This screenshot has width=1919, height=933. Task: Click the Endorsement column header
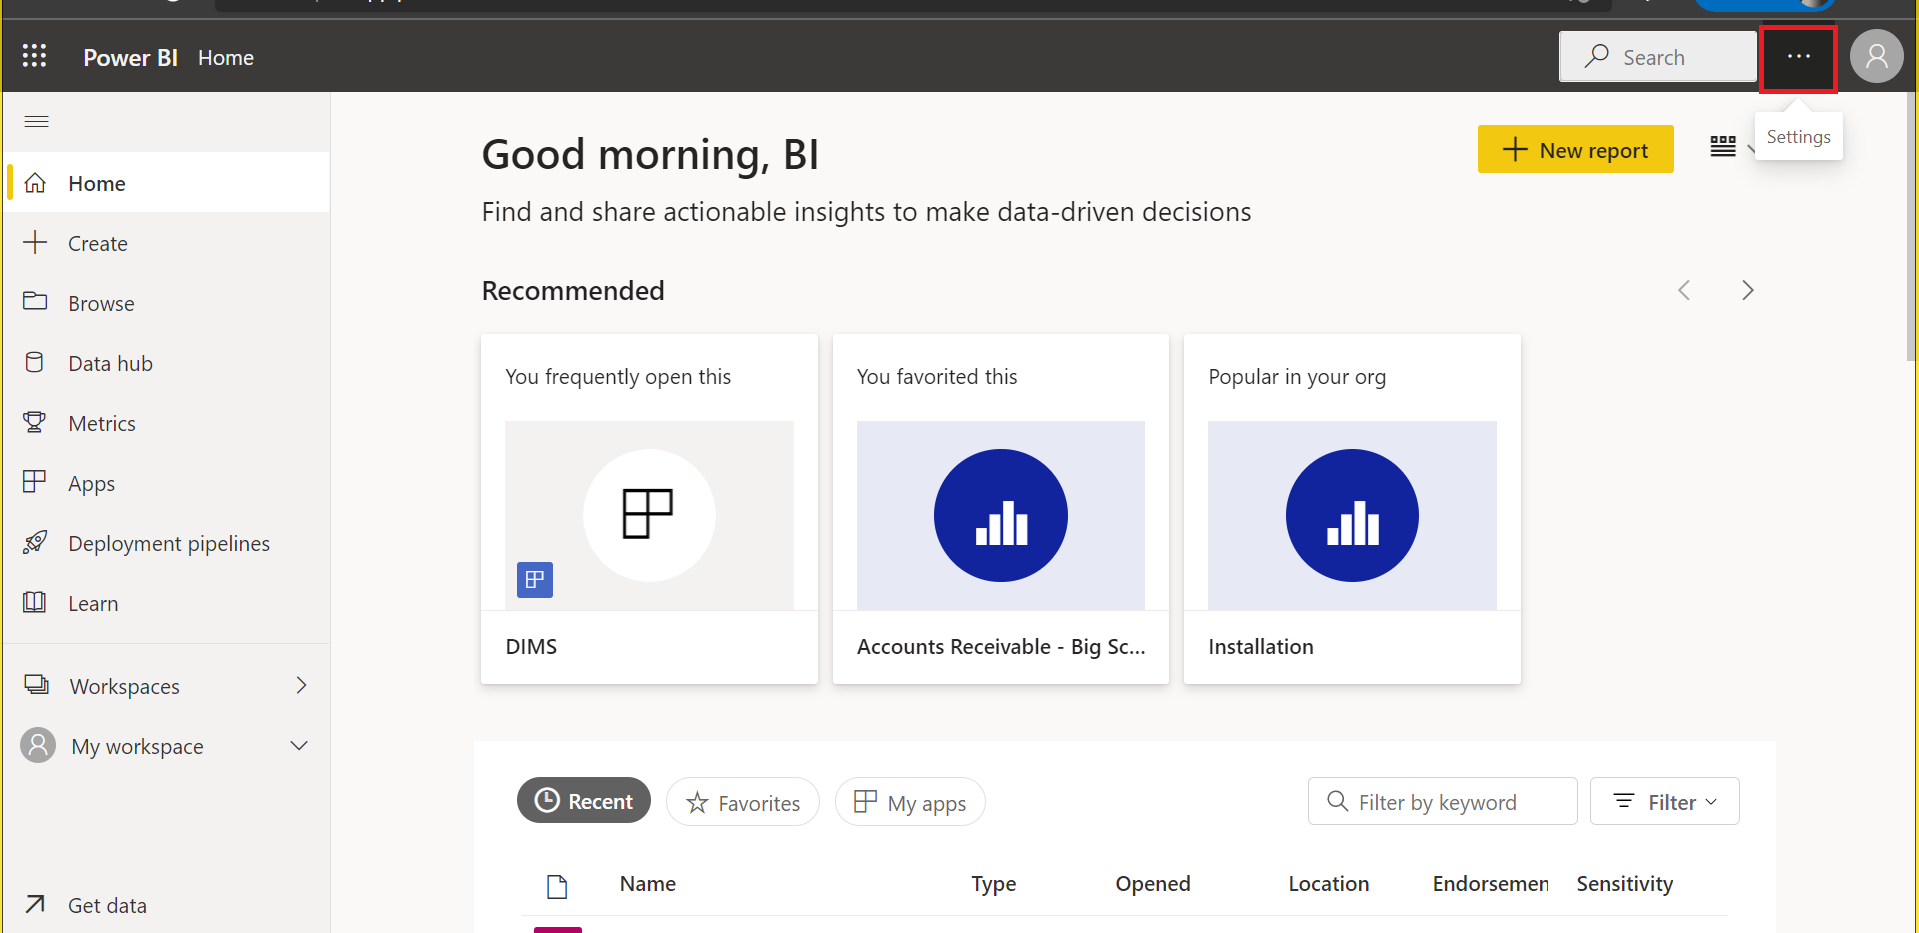pos(1490,883)
